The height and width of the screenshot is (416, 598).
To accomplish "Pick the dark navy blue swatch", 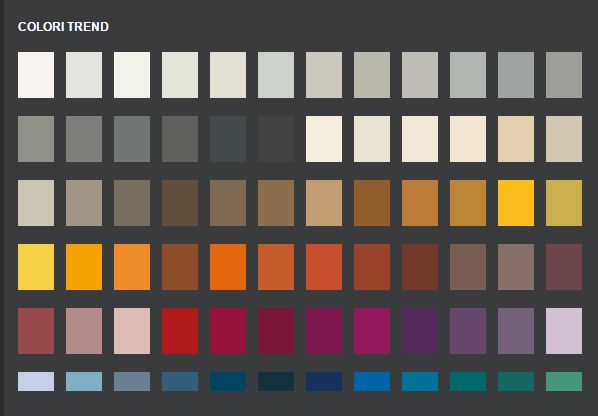I will [324, 381].
